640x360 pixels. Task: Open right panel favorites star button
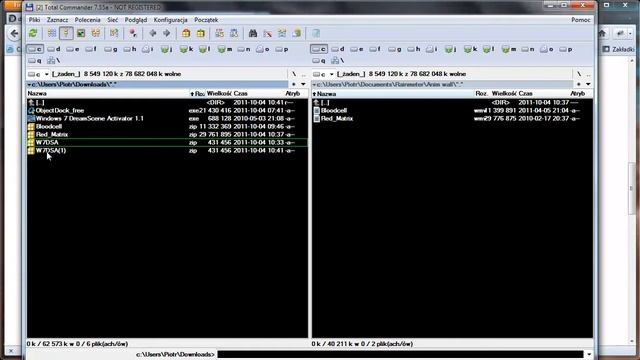point(578,84)
